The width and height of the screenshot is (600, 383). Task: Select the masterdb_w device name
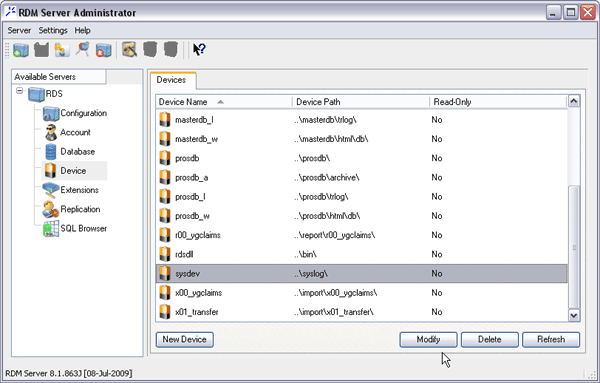coord(197,139)
